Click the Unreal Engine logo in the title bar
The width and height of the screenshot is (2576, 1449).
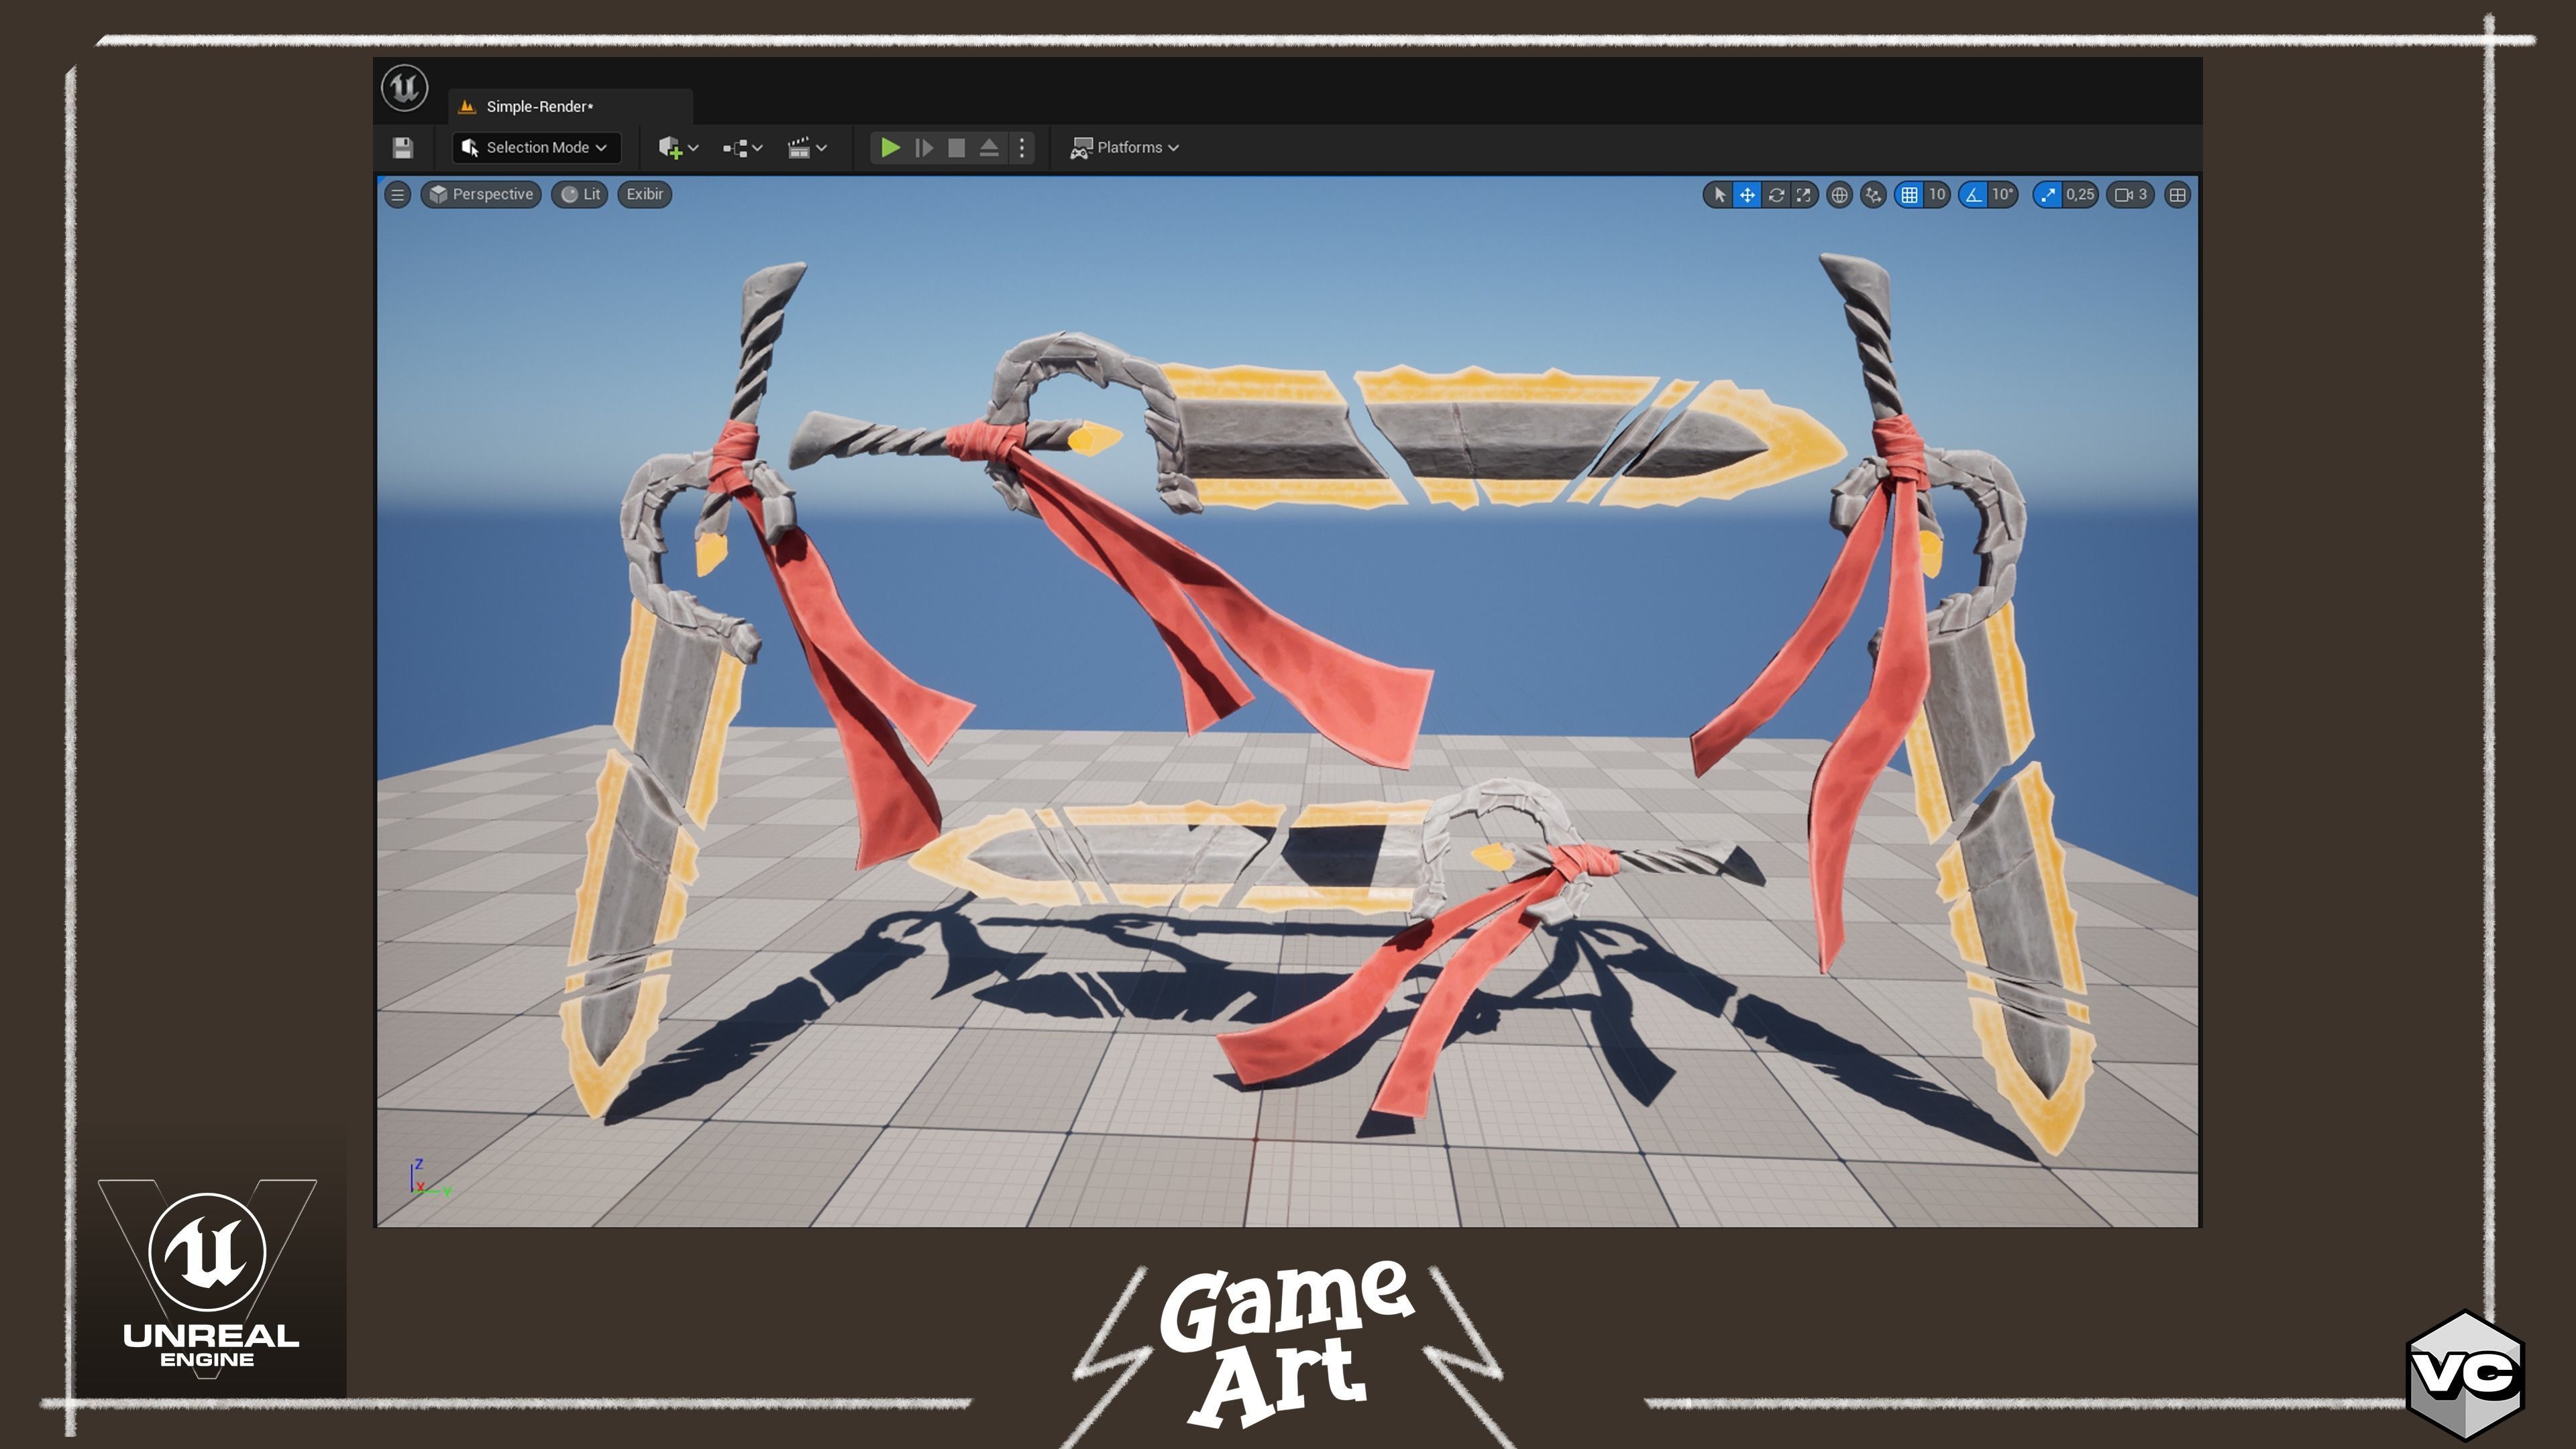(405, 88)
